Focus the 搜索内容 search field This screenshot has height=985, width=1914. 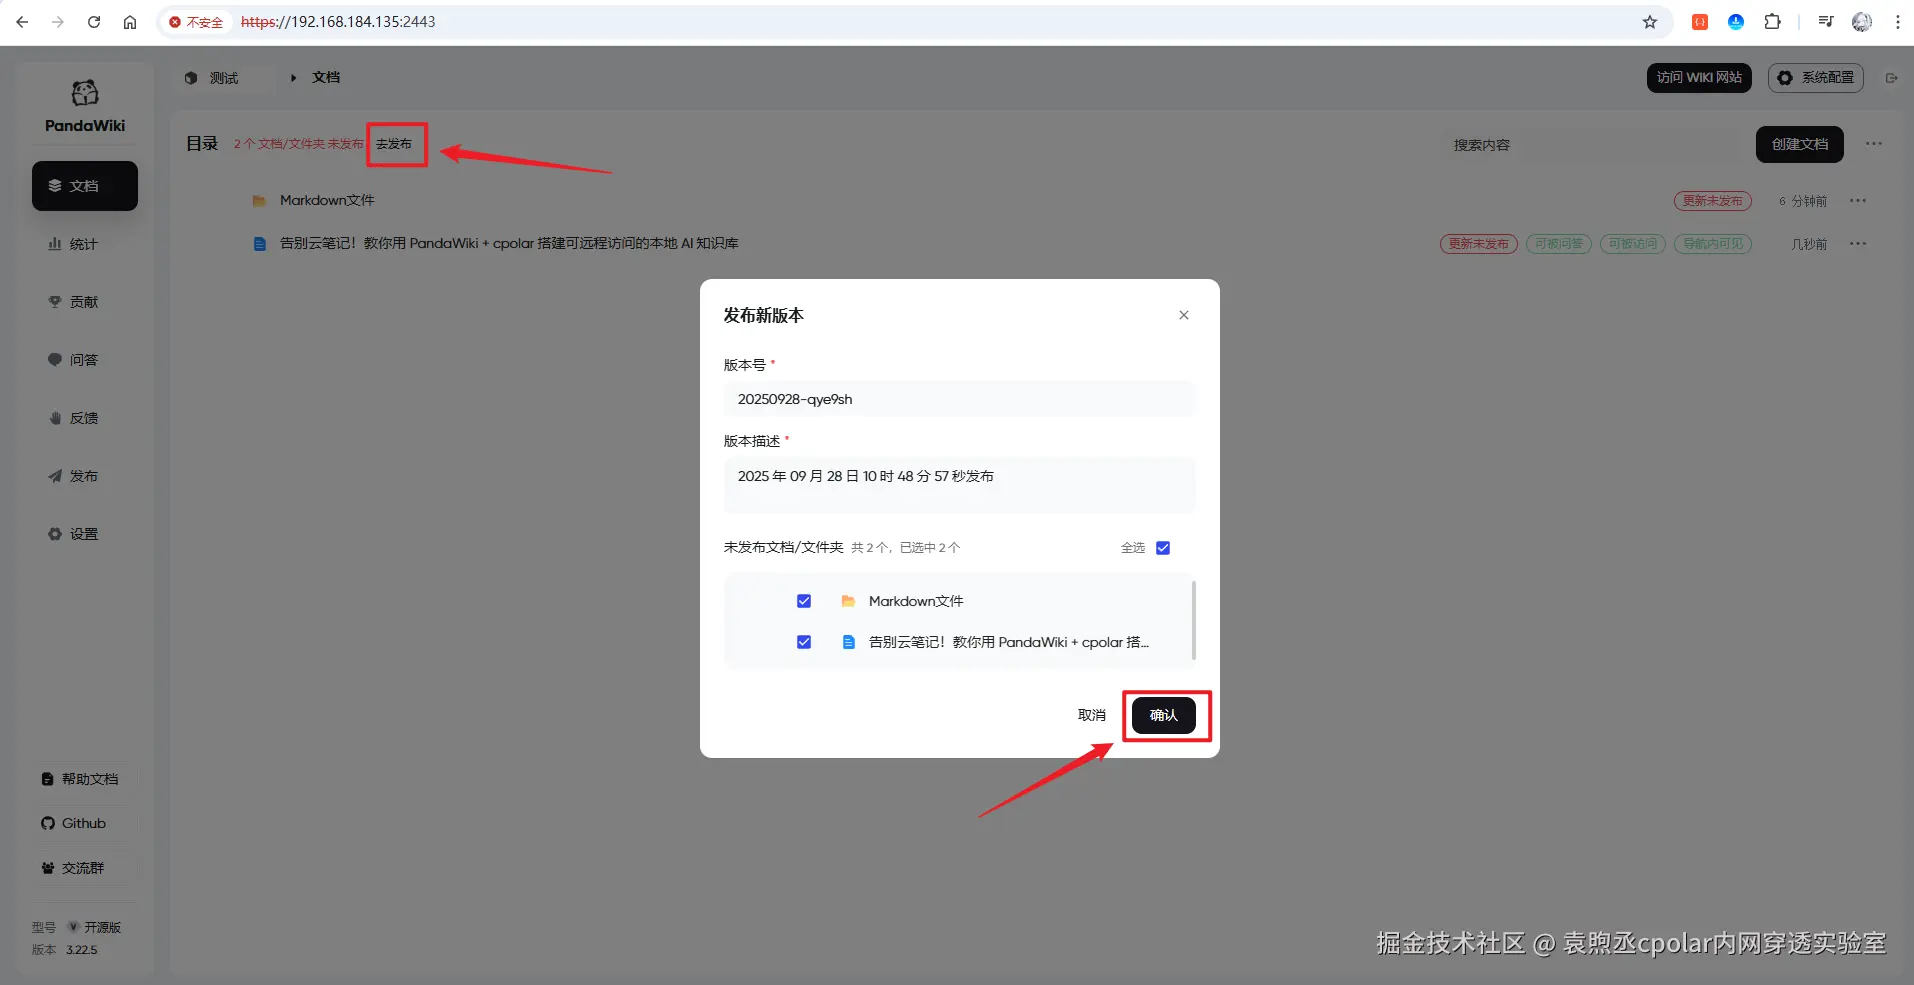(x=1590, y=145)
